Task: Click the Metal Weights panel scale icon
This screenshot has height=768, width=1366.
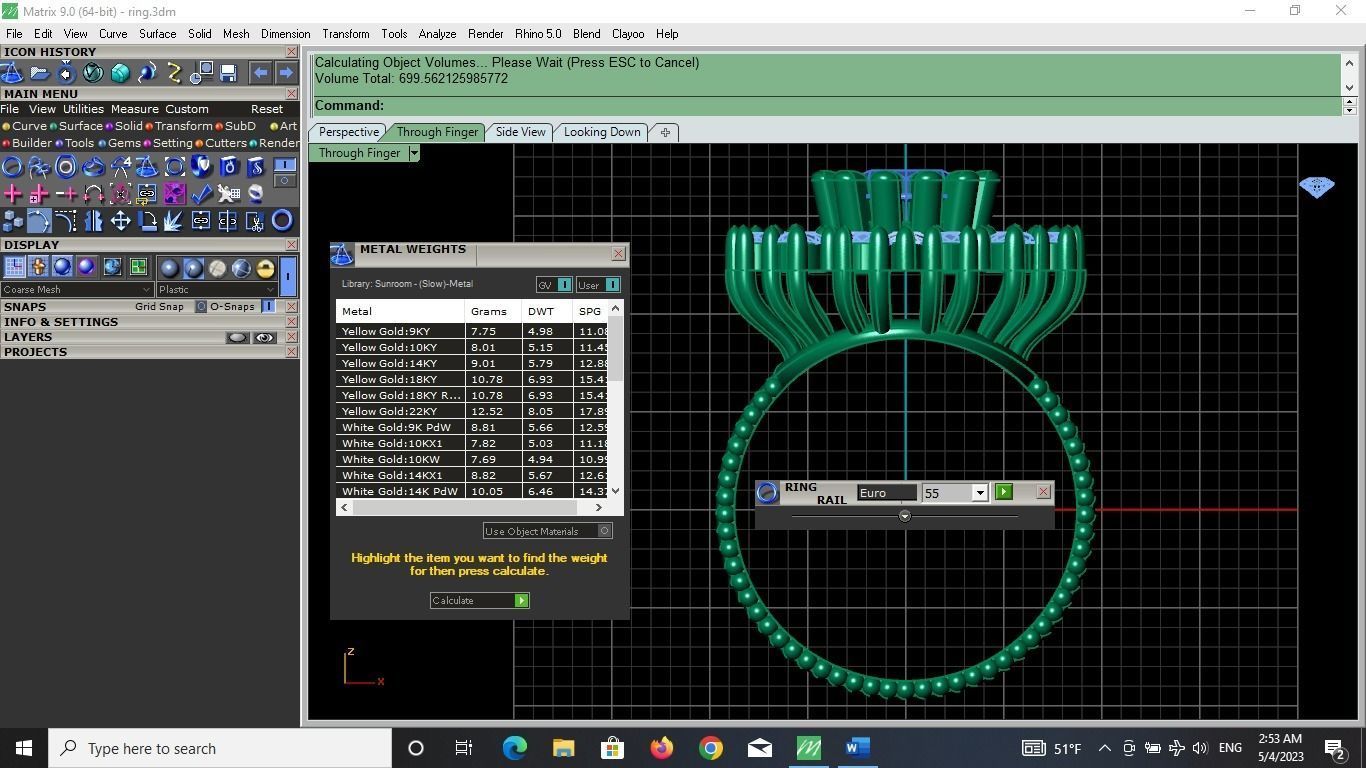Action: [x=342, y=254]
